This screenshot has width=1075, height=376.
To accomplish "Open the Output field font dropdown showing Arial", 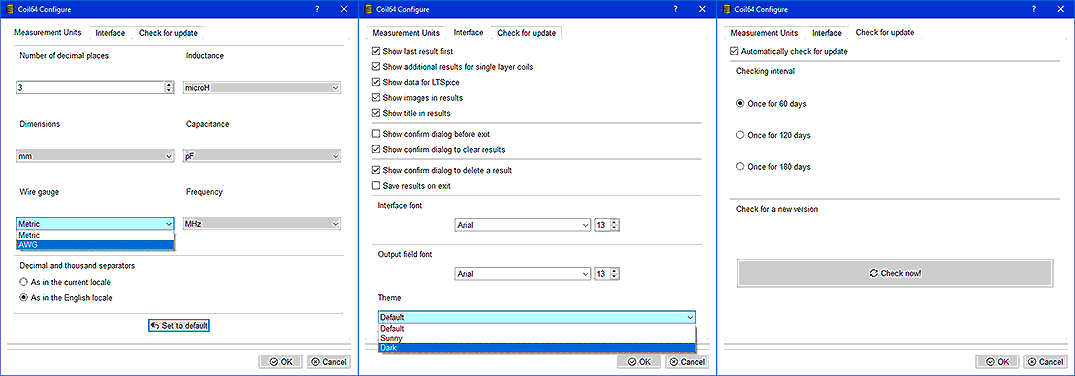I will pyautogui.click(x=522, y=274).
